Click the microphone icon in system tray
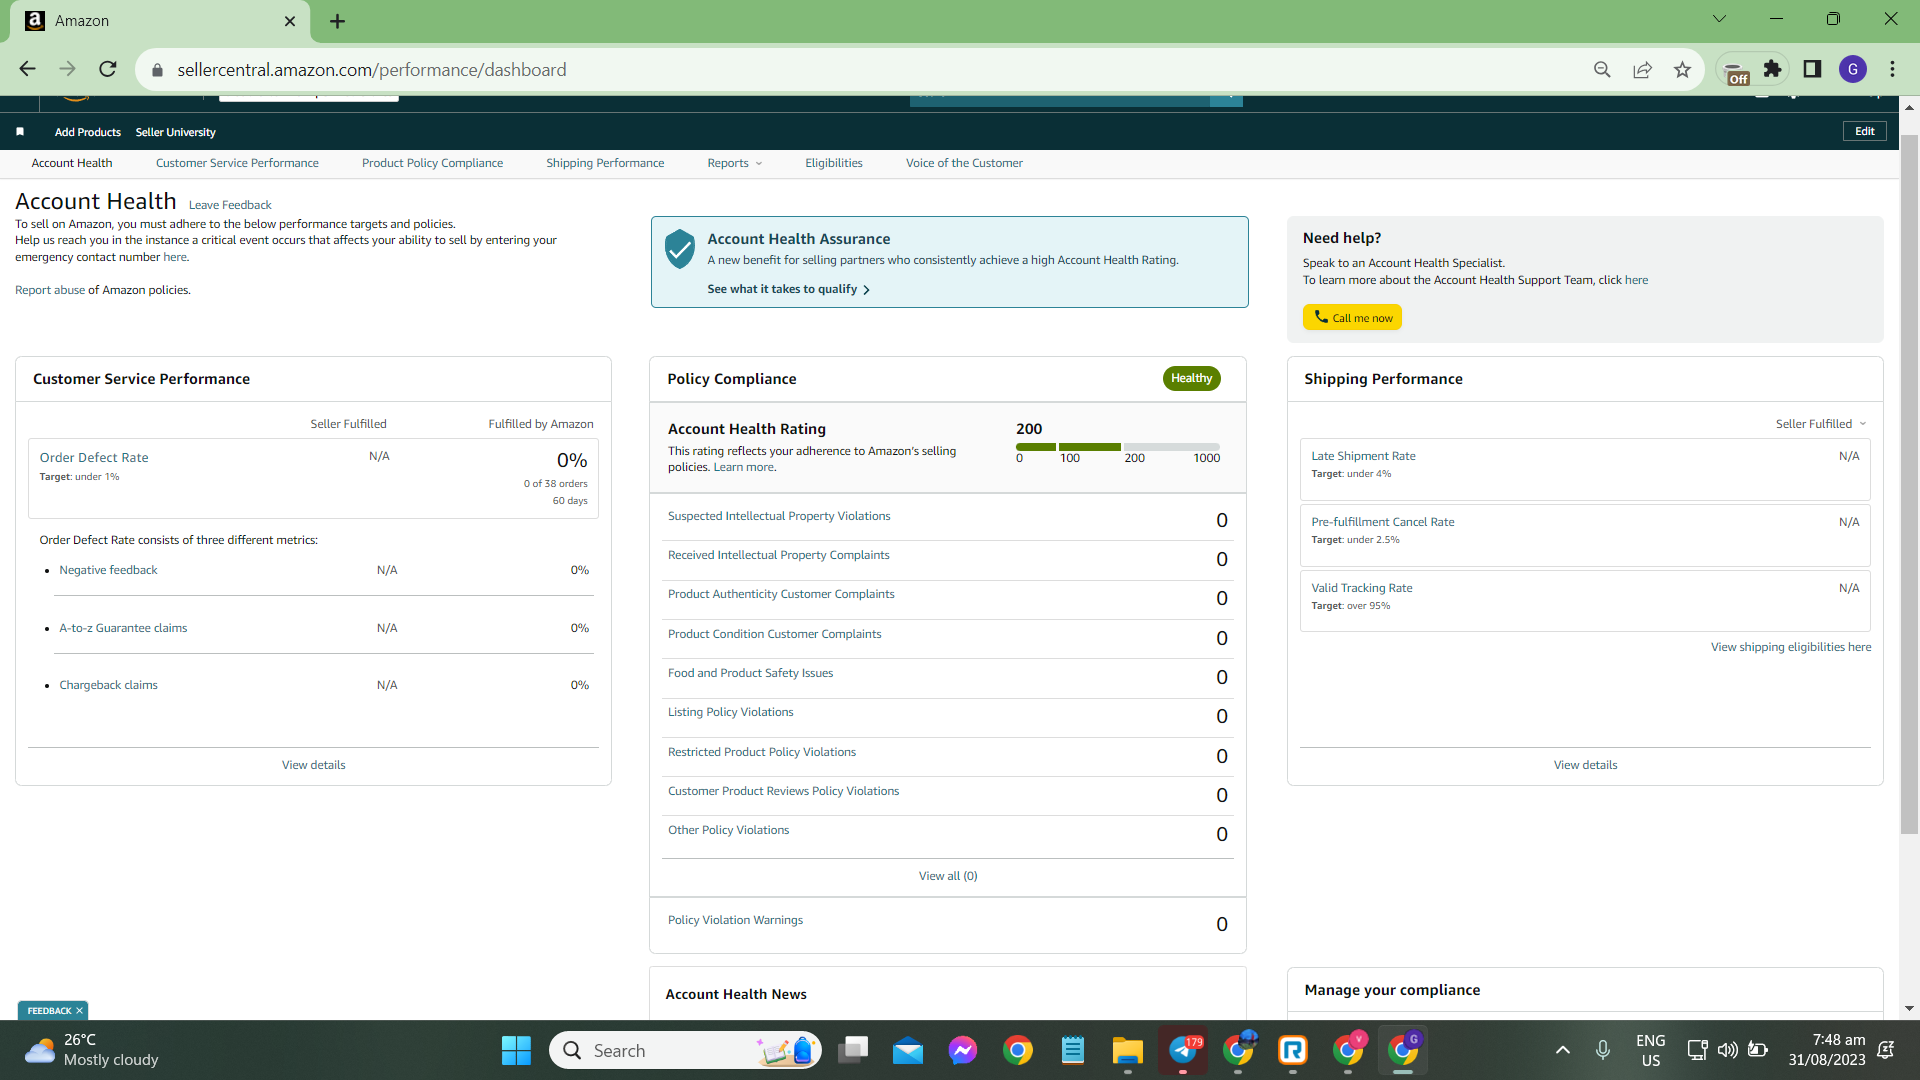Image resolution: width=1920 pixels, height=1080 pixels. coord(1603,1050)
